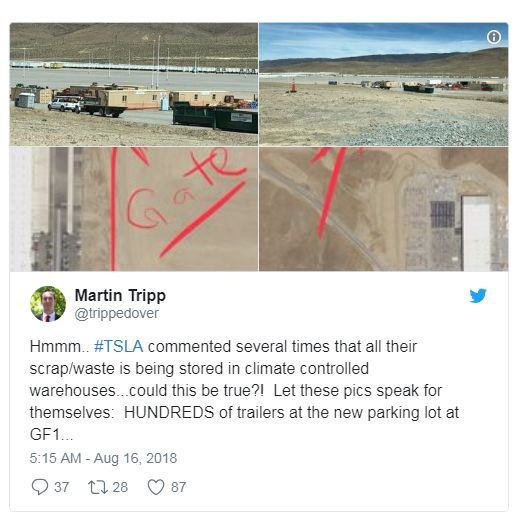This screenshot has width=515, height=527.
Task: Click the 28 retweets count
Action: (x=120, y=487)
